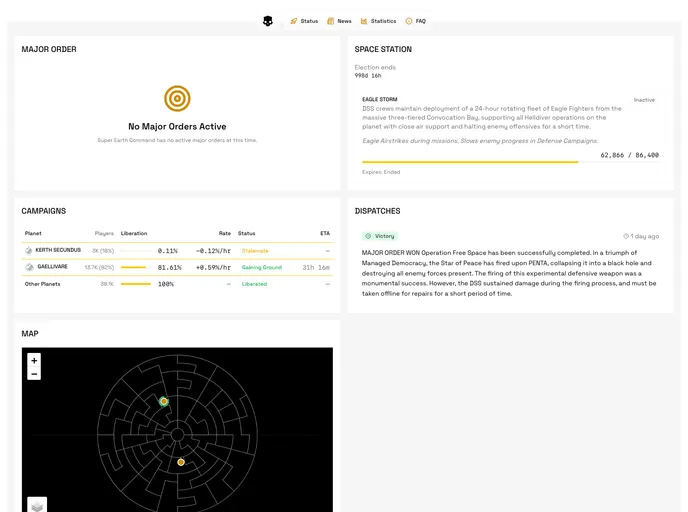Screen dimensions: 688x512
Task: Click the 31h 16m ETA value
Action: coord(316,267)
